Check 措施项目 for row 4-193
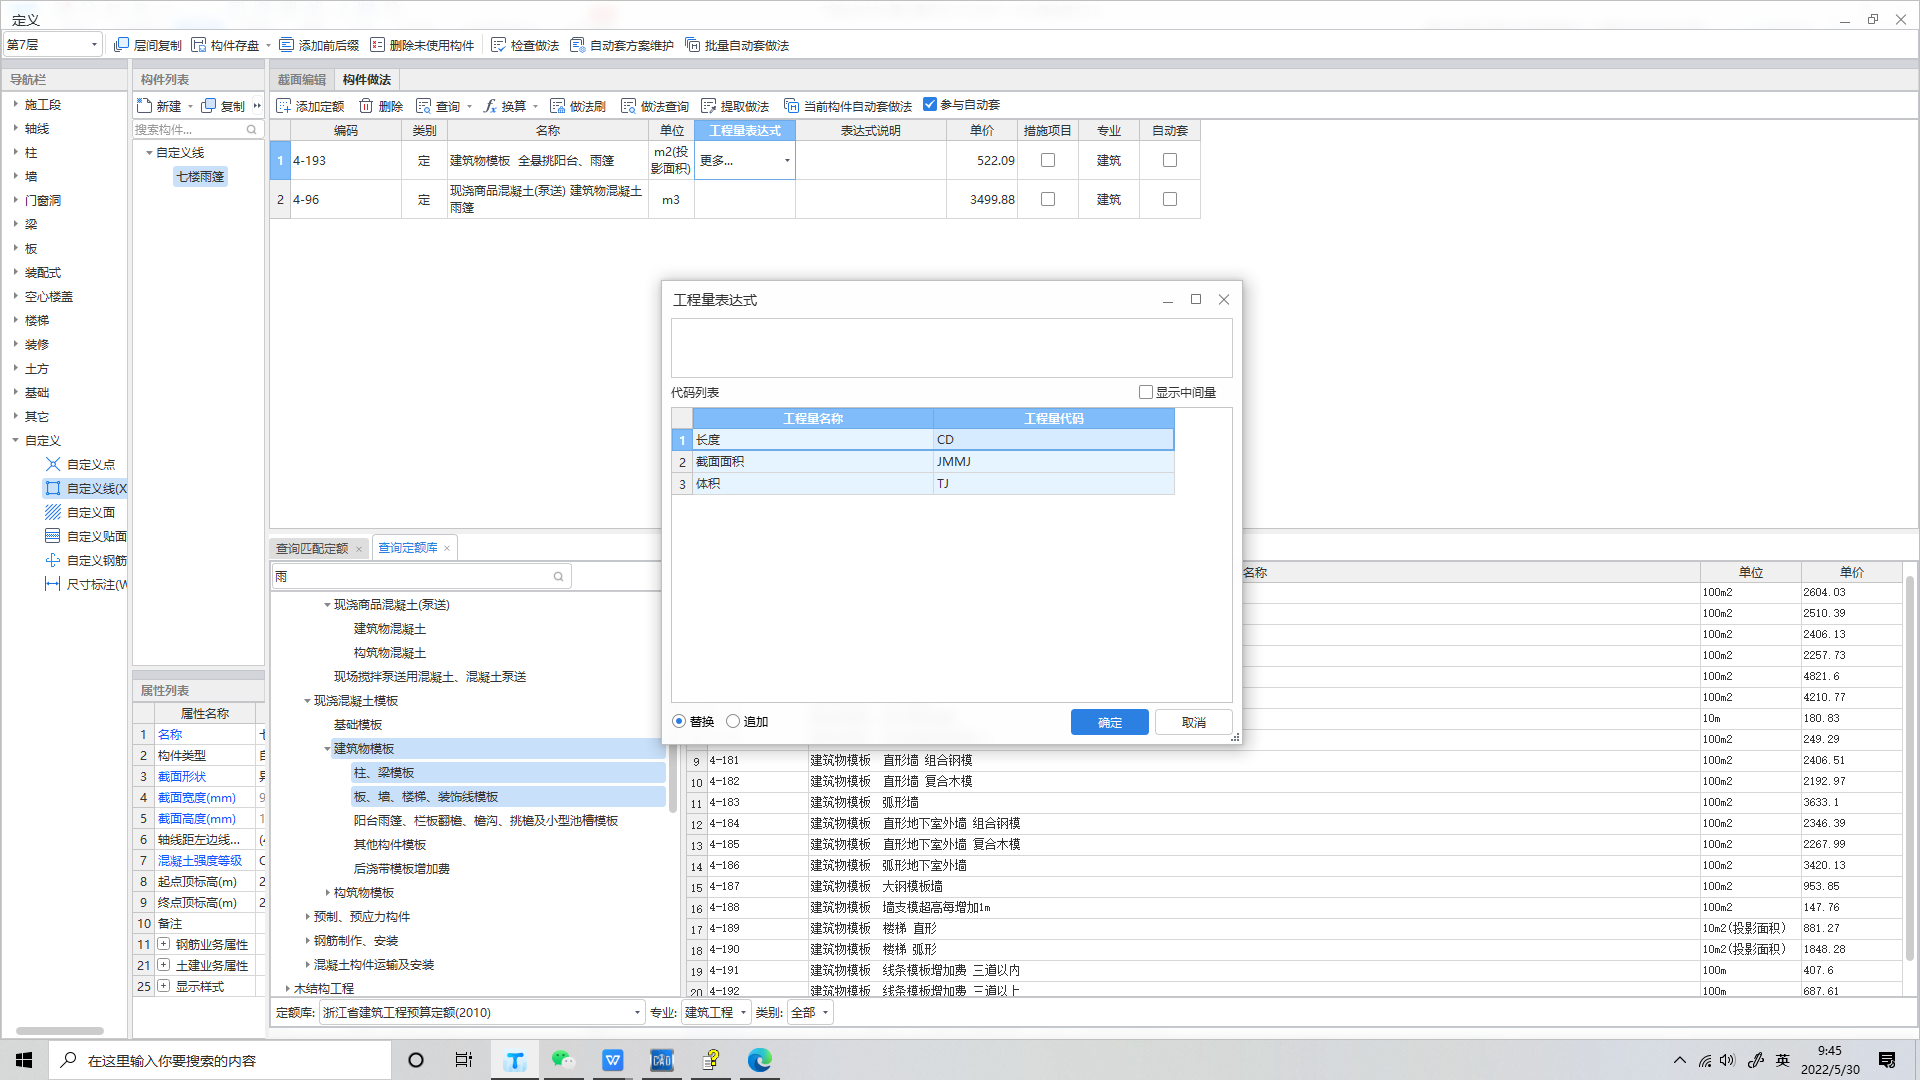The width and height of the screenshot is (1920, 1080). [1048, 160]
